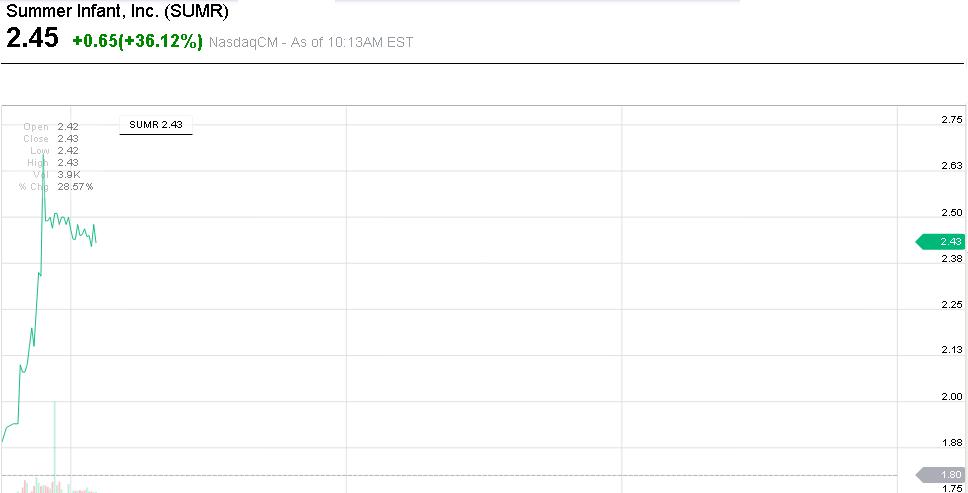Click the 2.63 y-axis price label

pyautogui.click(x=952, y=166)
